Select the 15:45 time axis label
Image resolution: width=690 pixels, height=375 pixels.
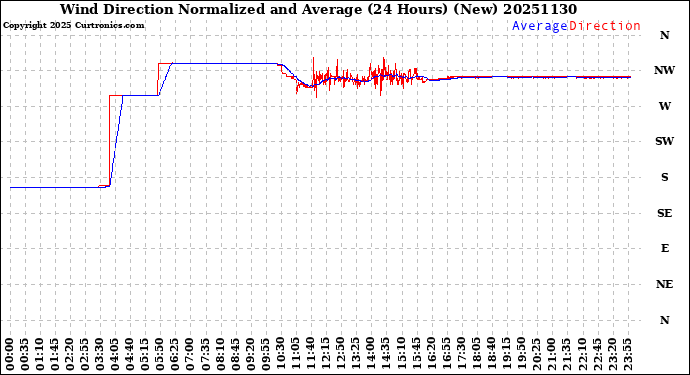click(416, 354)
